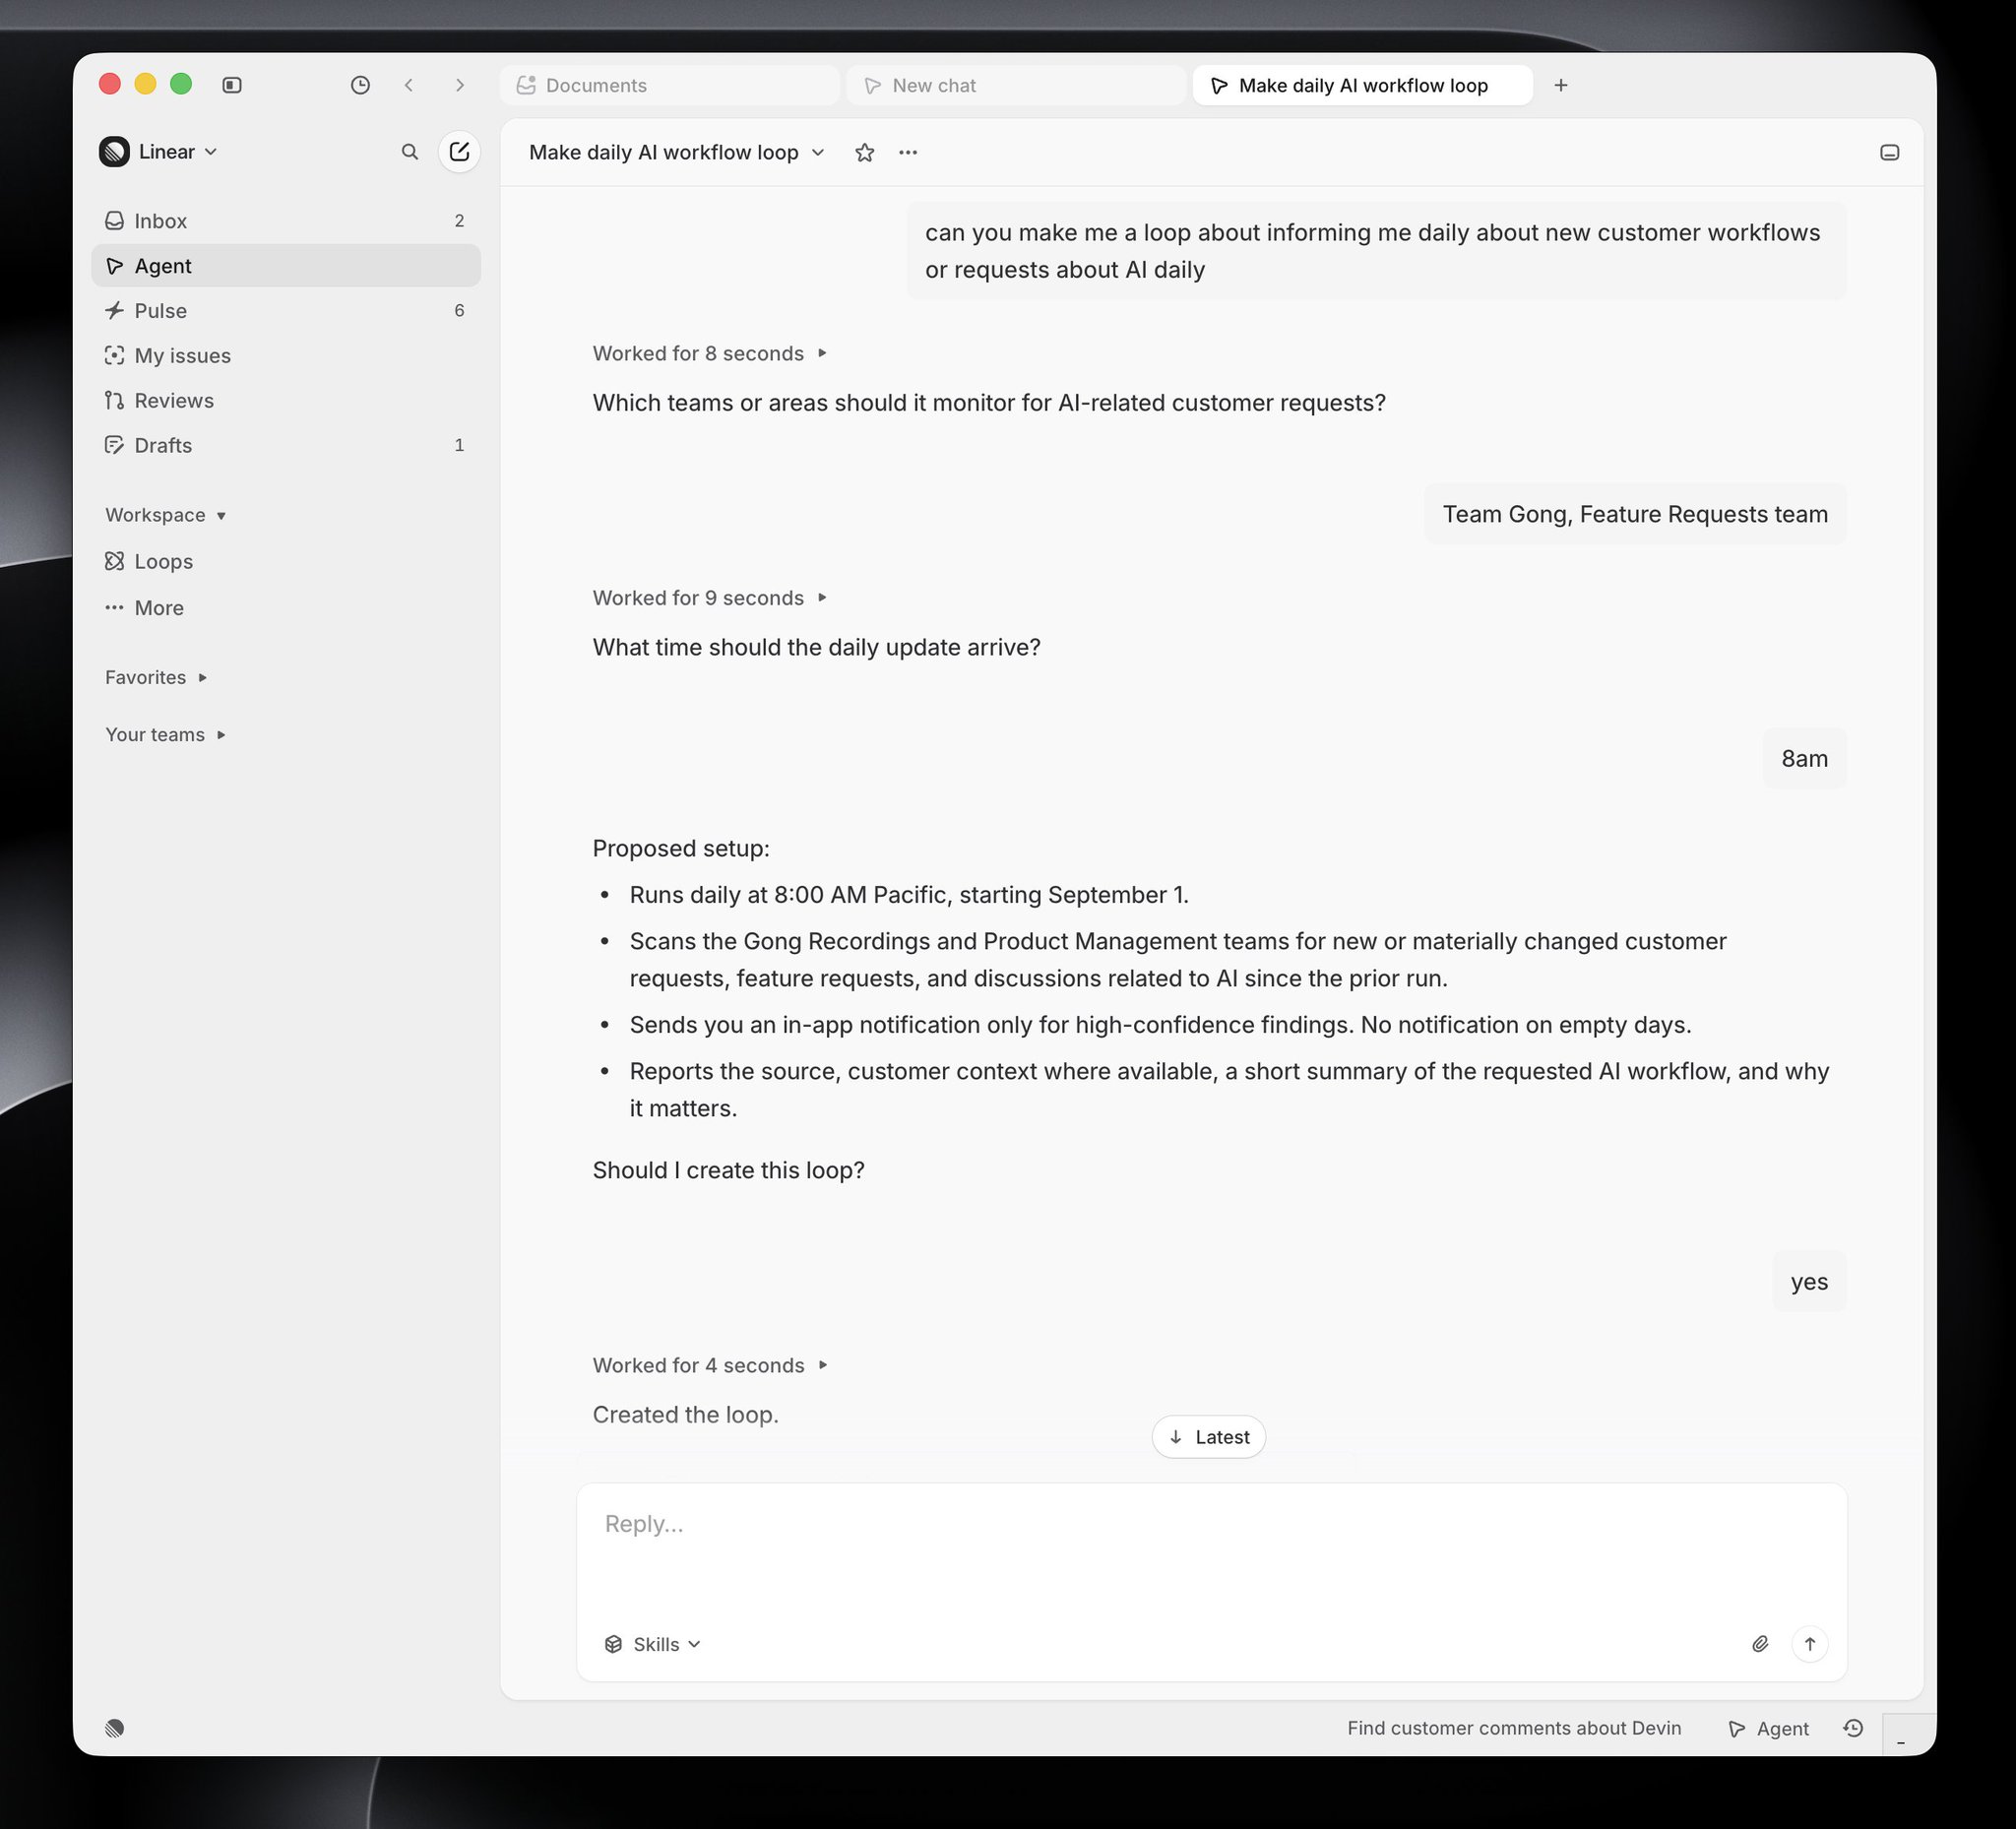
Task: Click the Created the loop. text
Action: [x=686, y=1415]
